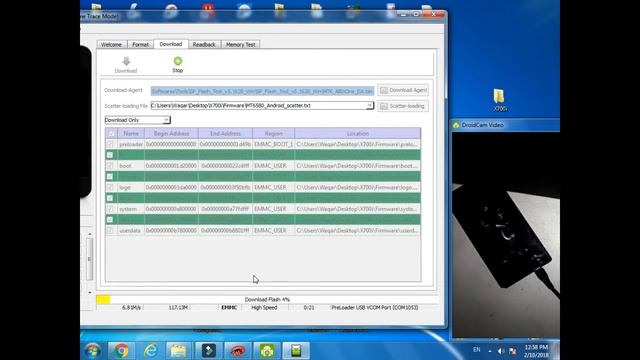This screenshot has height=360, width=640.
Task: Click the Download Flash 4% progress bar
Action: pyautogui.click(x=267, y=300)
